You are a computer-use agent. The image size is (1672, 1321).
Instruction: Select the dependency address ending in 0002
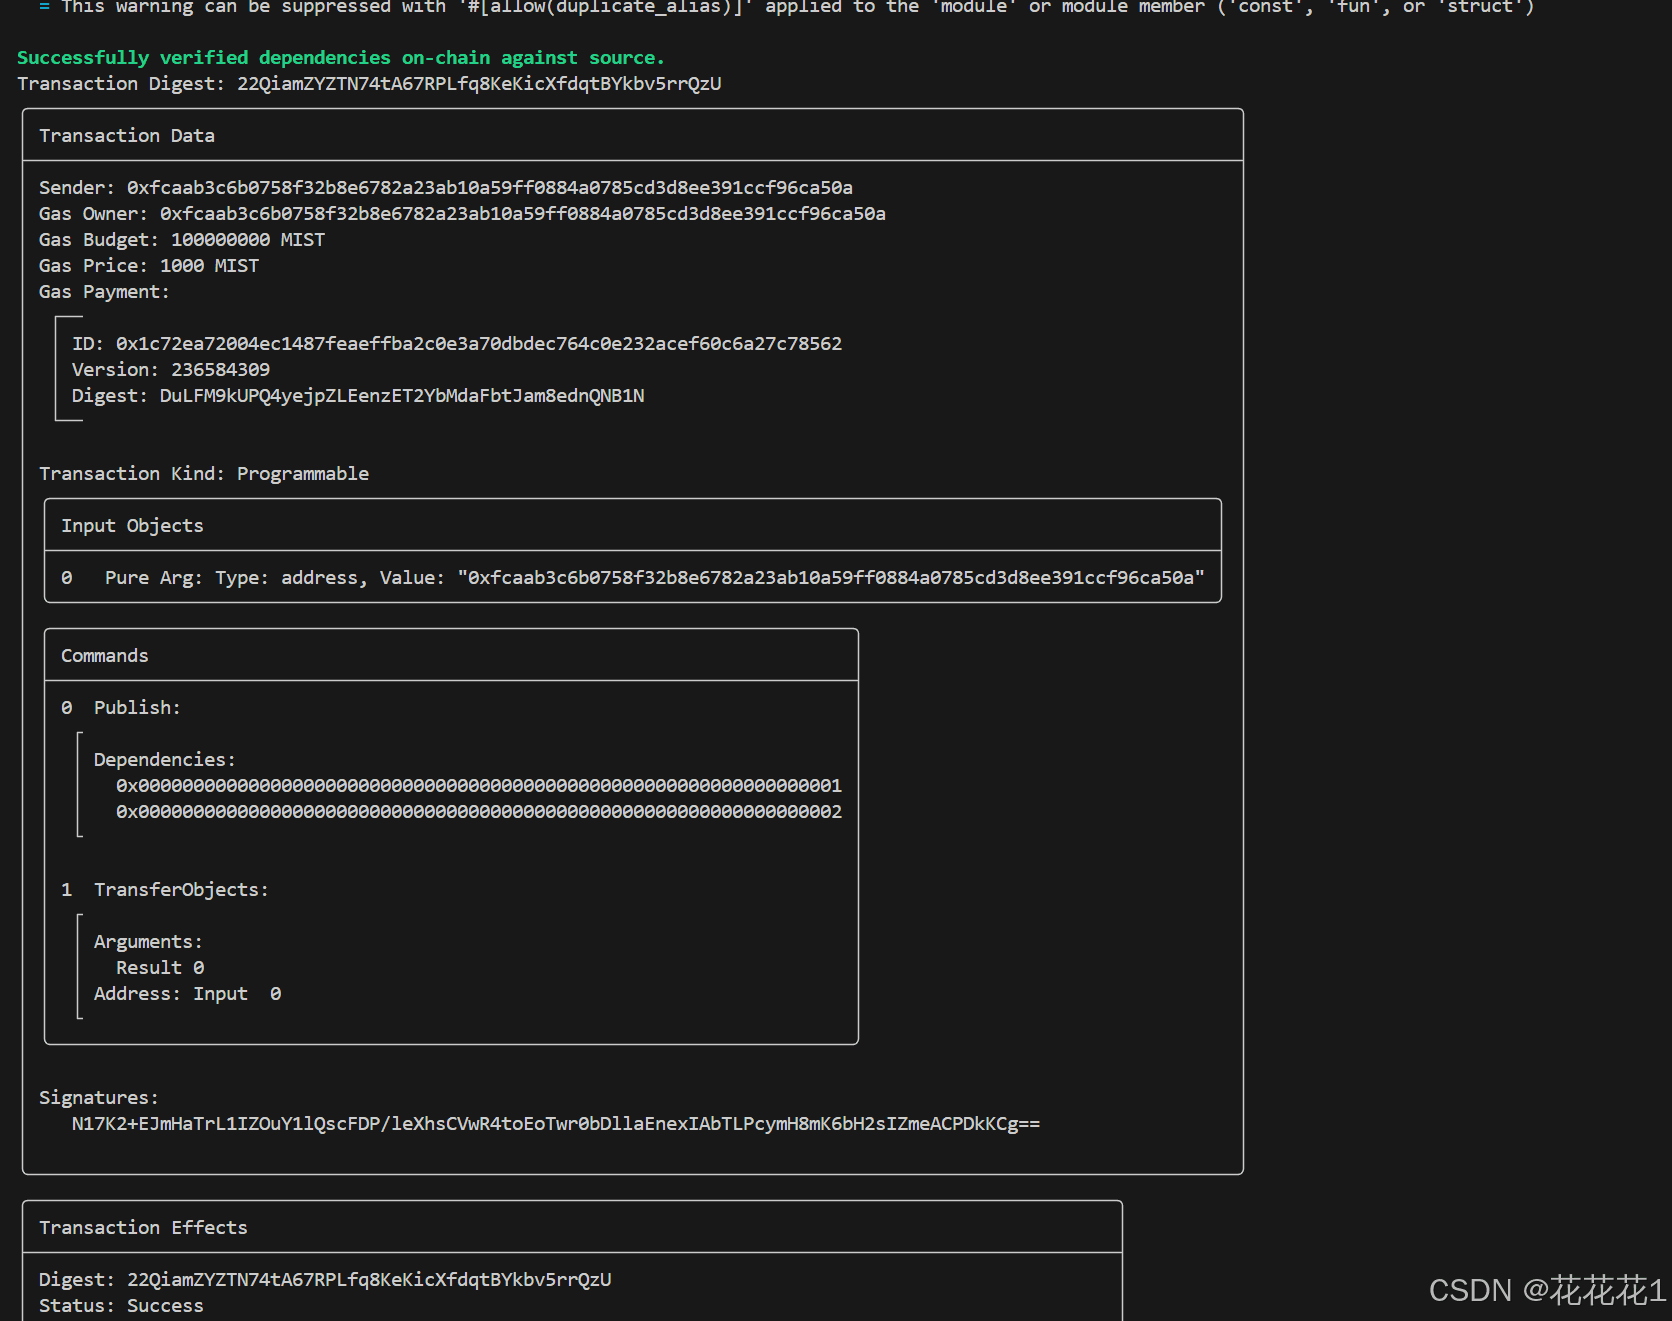coord(479,812)
